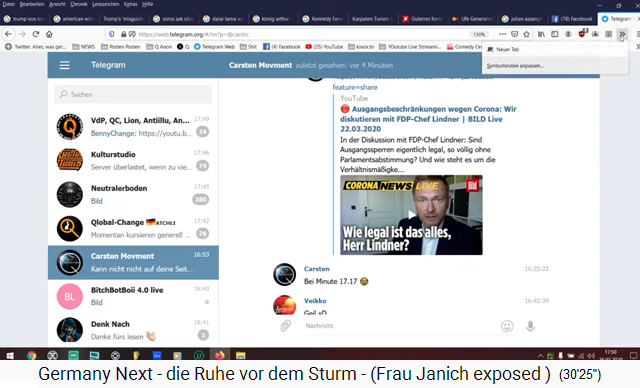Screen dimensions: 640x388
Task: Open the Chronik menu in the menu bar
Action: (x=79, y=4)
